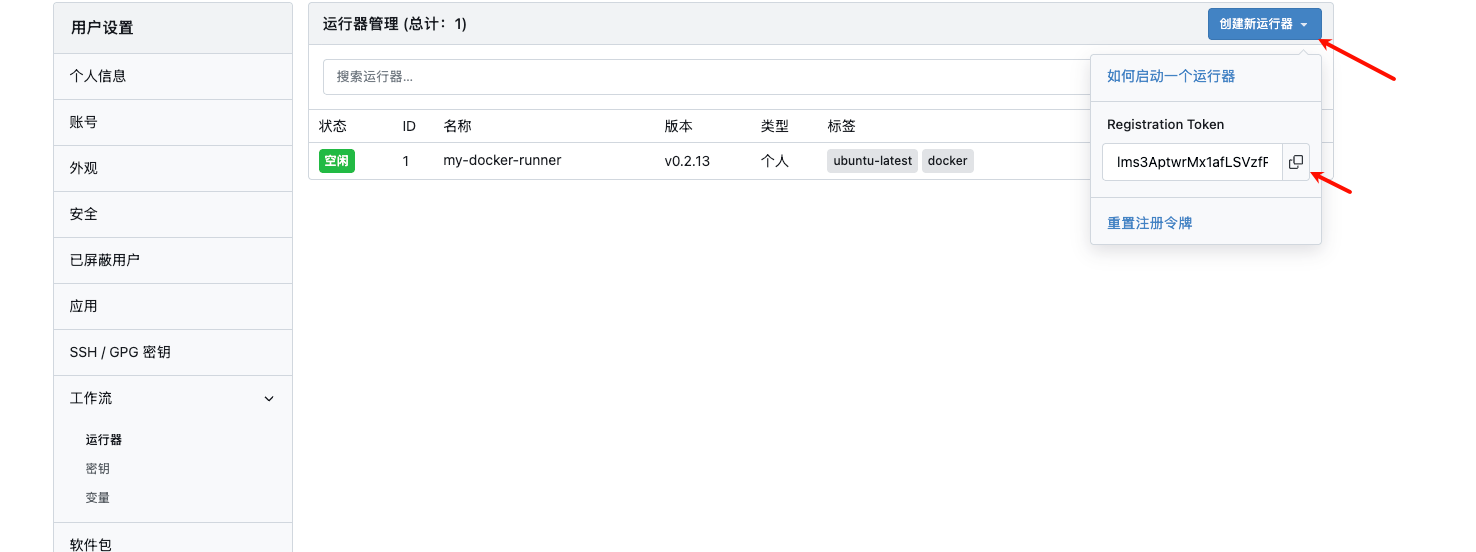
Task: Navigate to 安全 settings
Action: tap(84, 214)
